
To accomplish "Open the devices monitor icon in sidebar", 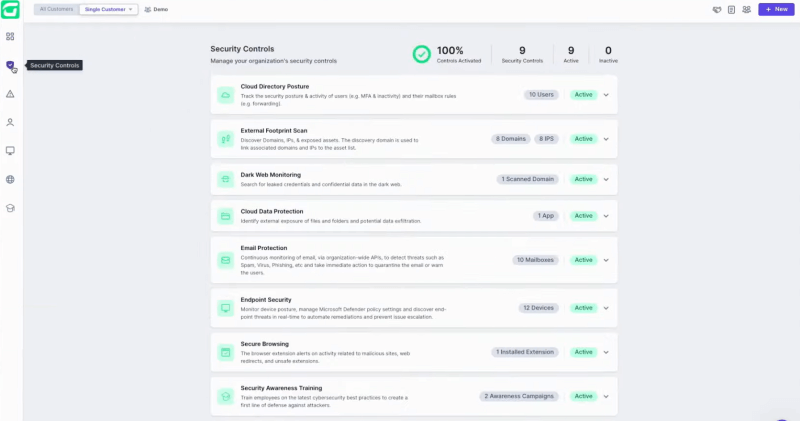I will coord(10,151).
